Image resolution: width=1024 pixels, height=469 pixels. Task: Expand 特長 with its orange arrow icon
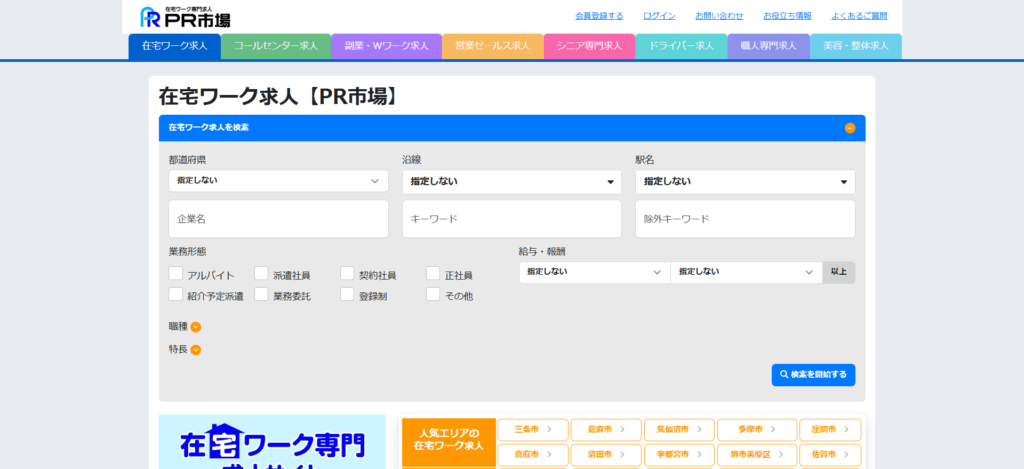[x=196, y=350]
